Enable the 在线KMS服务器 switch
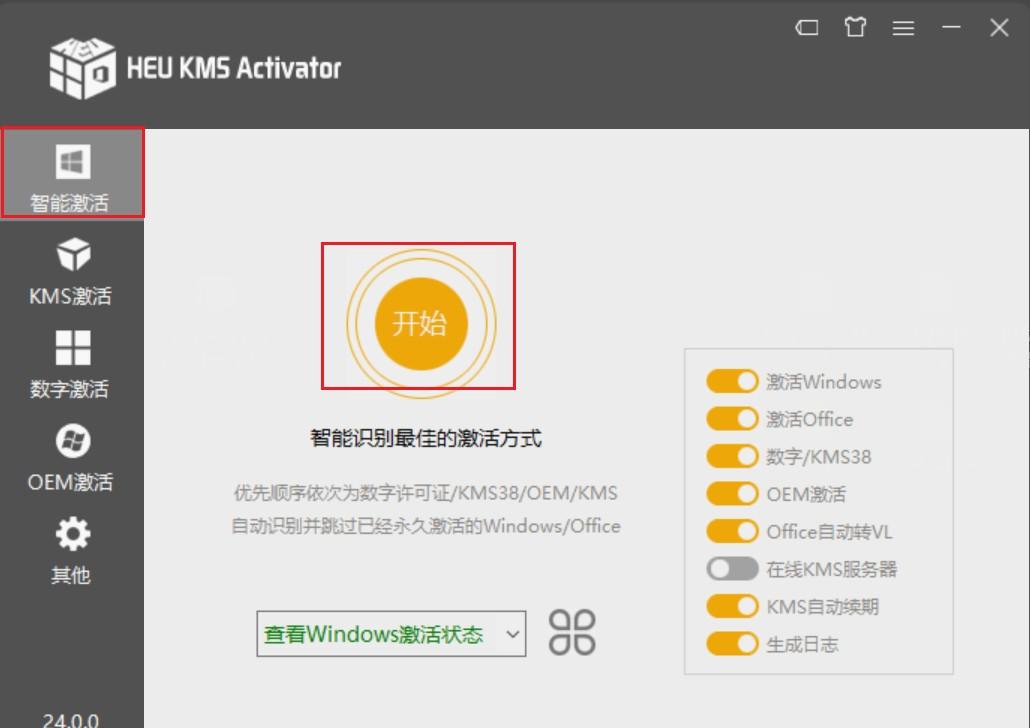Image resolution: width=1030 pixels, height=728 pixels. click(x=732, y=569)
